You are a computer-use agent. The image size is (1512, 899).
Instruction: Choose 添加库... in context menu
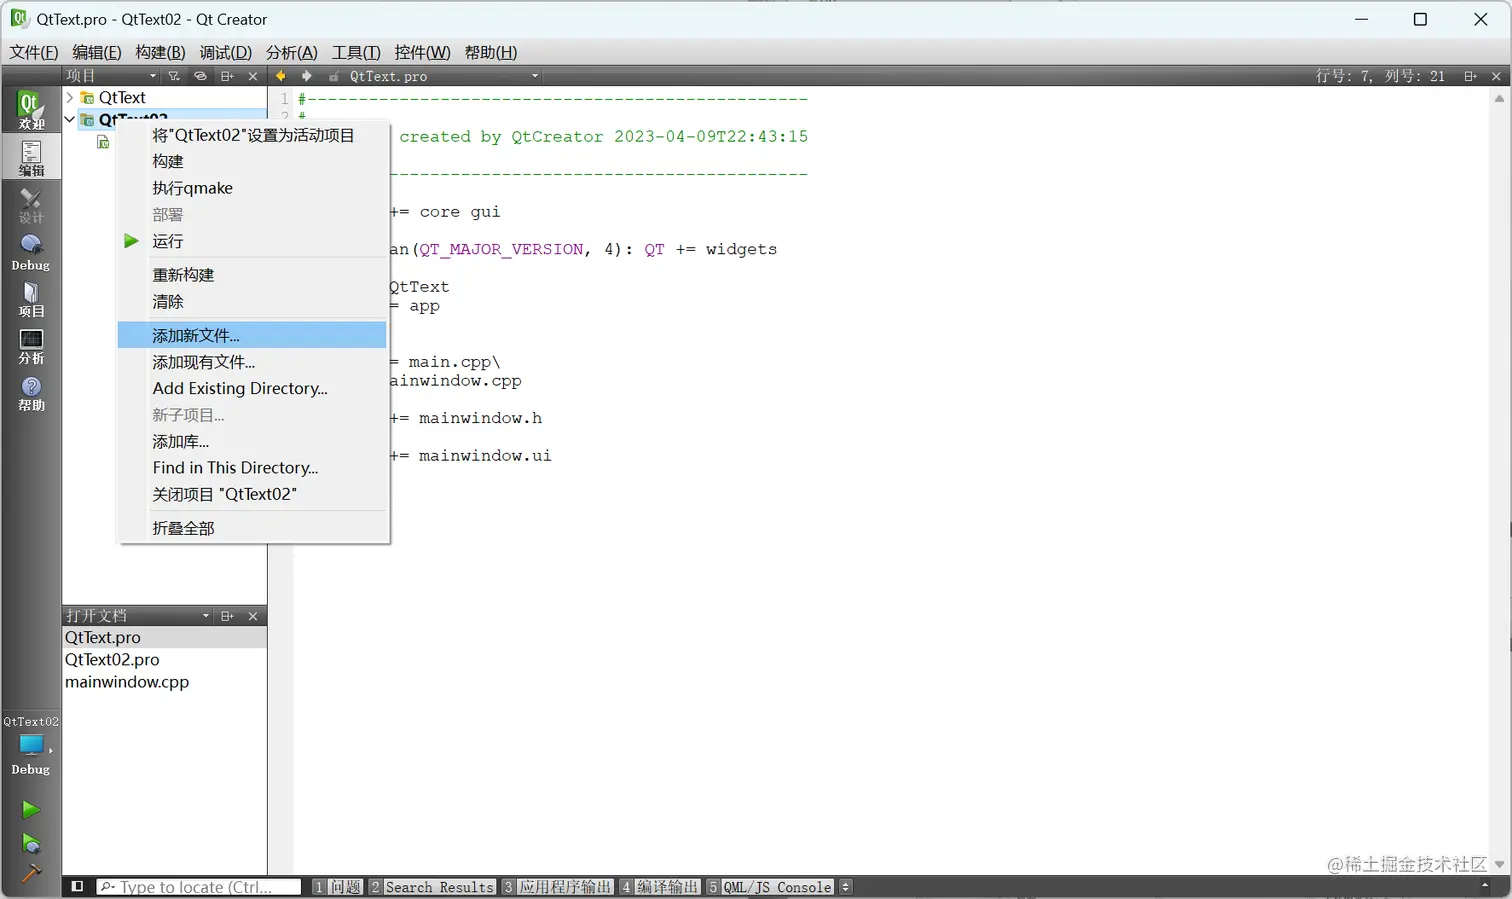(252, 441)
